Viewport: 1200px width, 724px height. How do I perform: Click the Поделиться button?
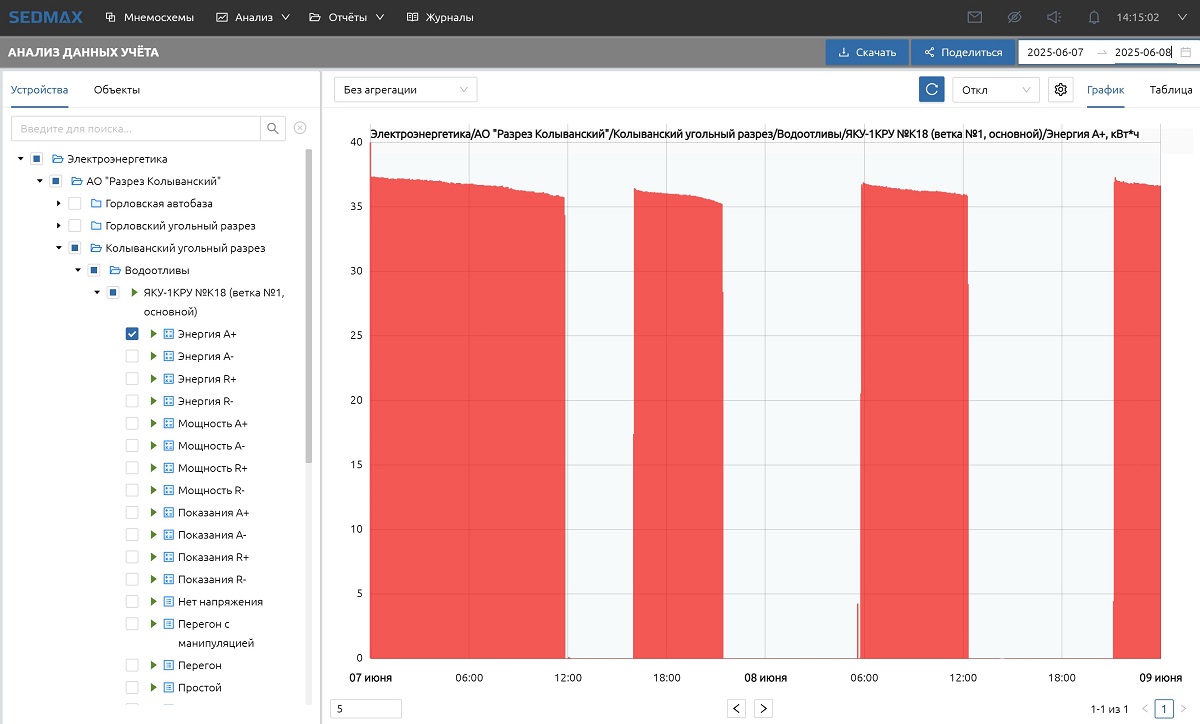click(962, 52)
